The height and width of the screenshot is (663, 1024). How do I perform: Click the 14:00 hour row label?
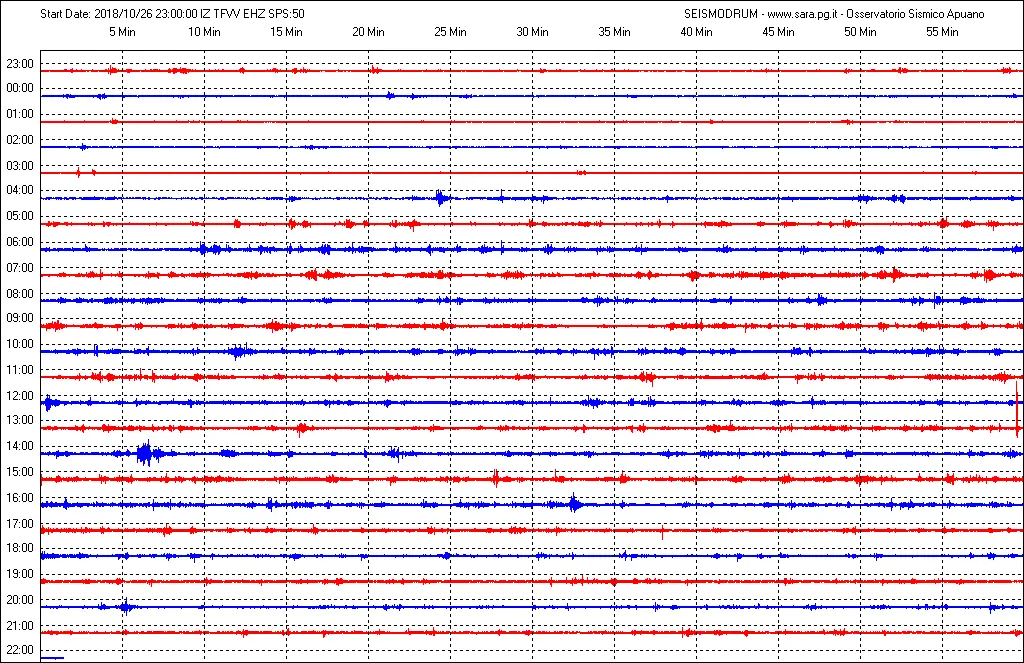pos(20,446)
